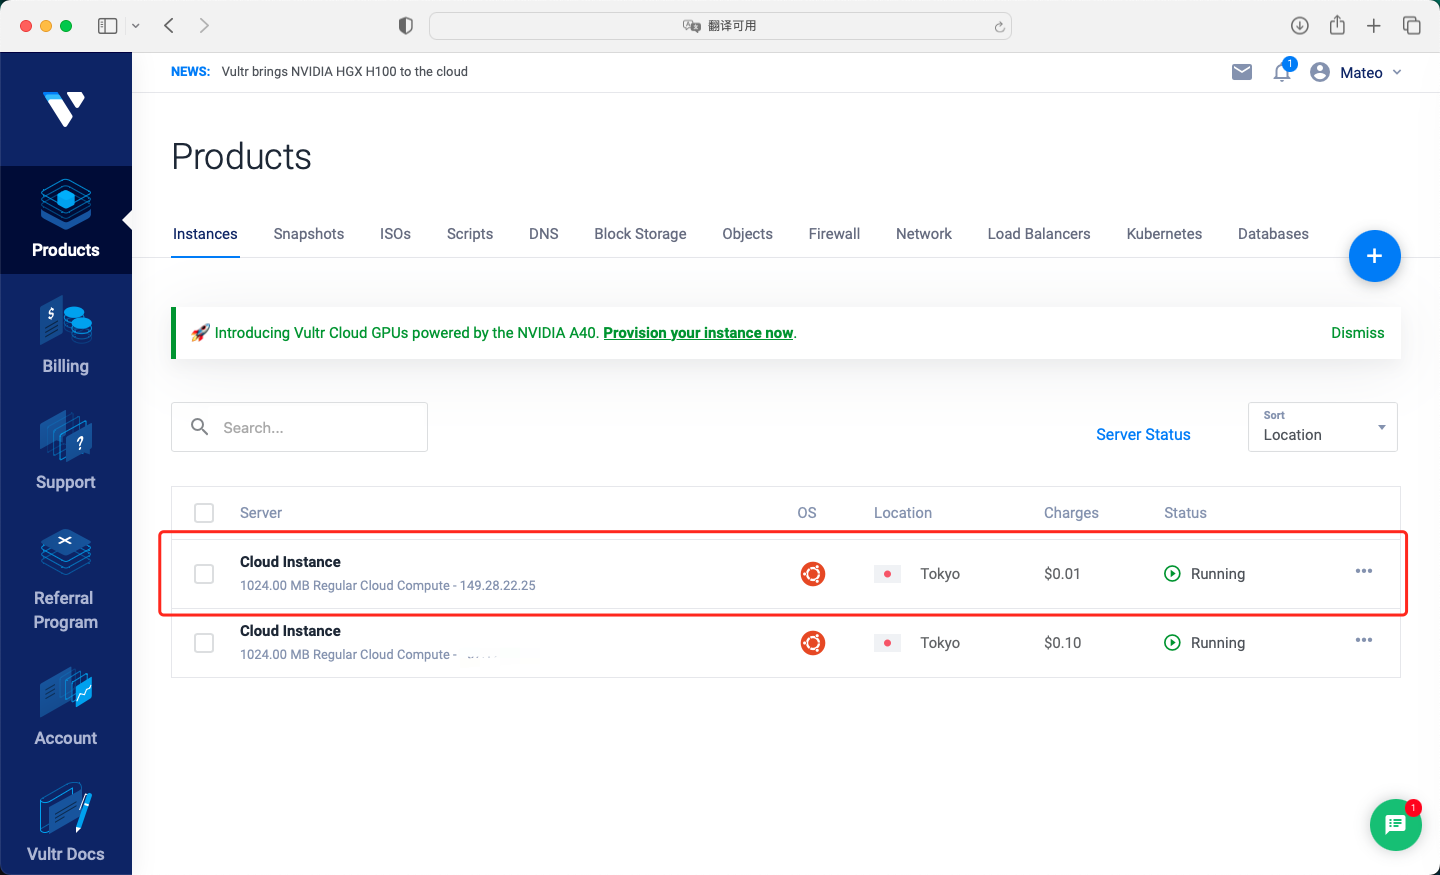Open the Safari downloads icon
The width and height of the screenshot is (1440, 875).
click(1300, 26)
